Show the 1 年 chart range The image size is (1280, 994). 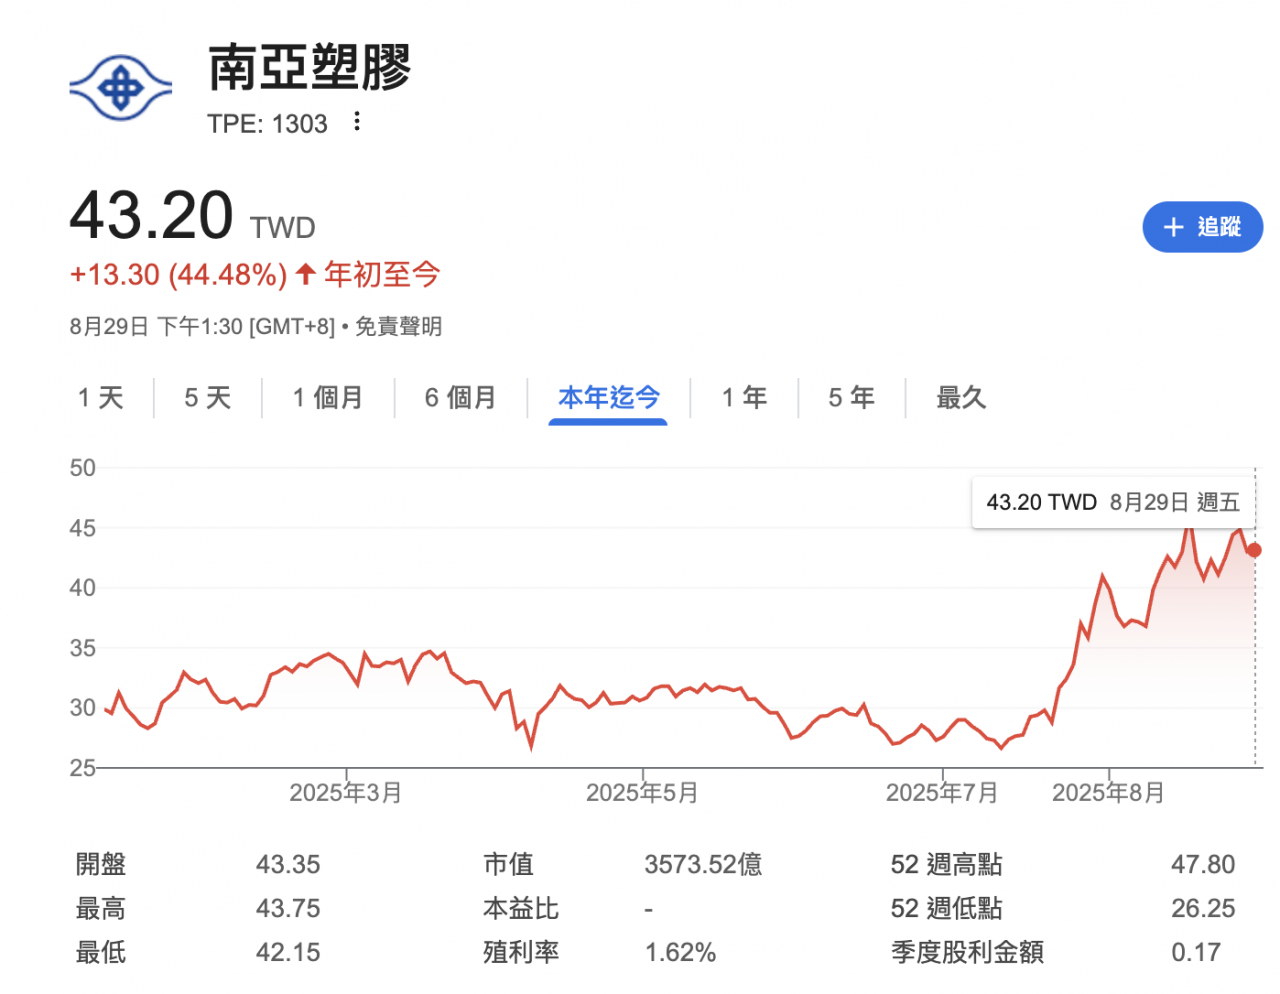click(x=744, y=398)
